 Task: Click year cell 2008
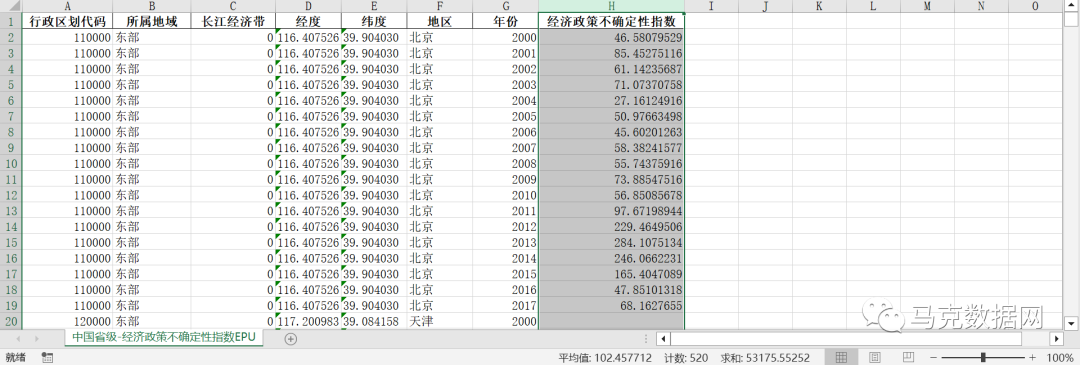click(x=506, y=163)
